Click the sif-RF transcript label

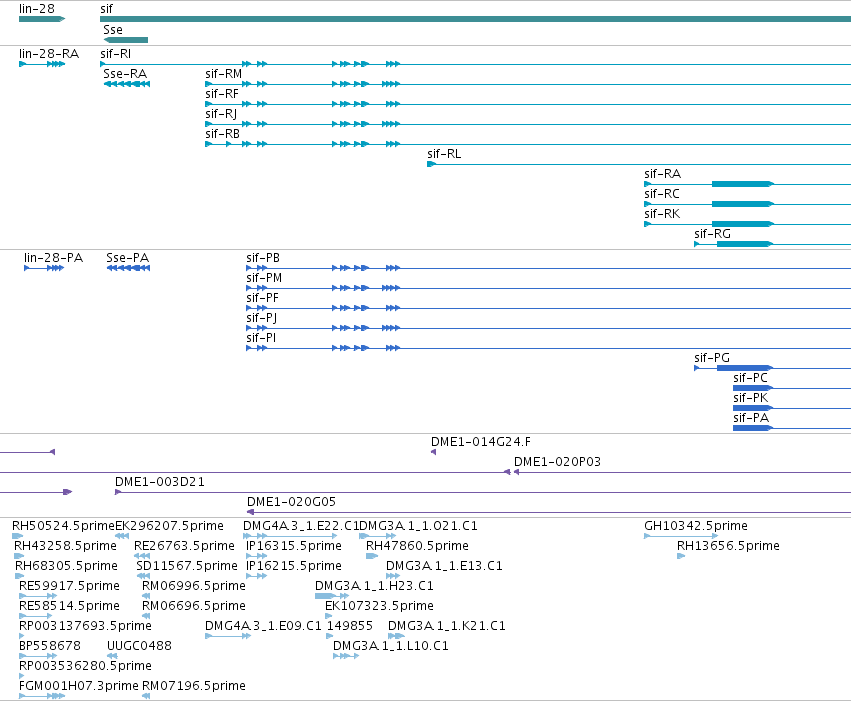(x=222, y=94)
